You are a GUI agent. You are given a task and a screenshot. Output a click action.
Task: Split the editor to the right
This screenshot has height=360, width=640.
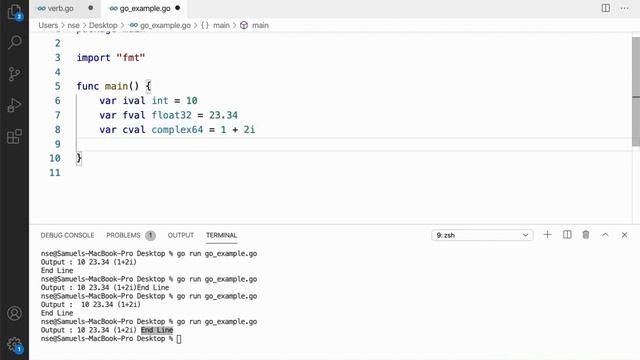point(606,8)
